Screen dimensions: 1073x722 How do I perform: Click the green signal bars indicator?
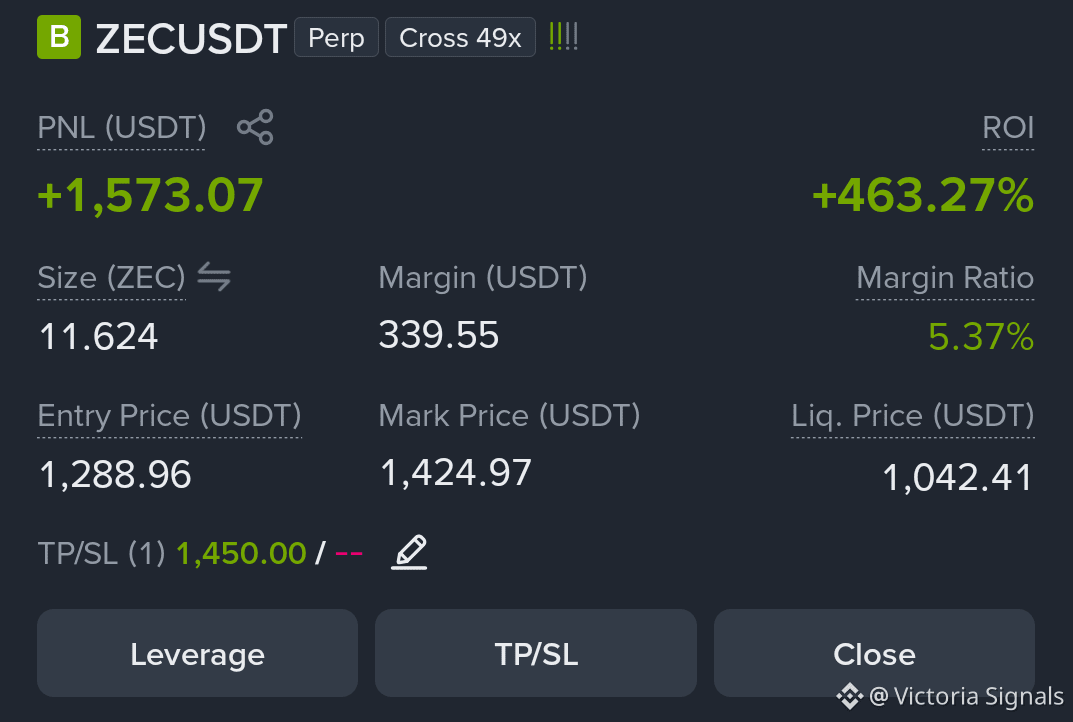pos(563,36)
